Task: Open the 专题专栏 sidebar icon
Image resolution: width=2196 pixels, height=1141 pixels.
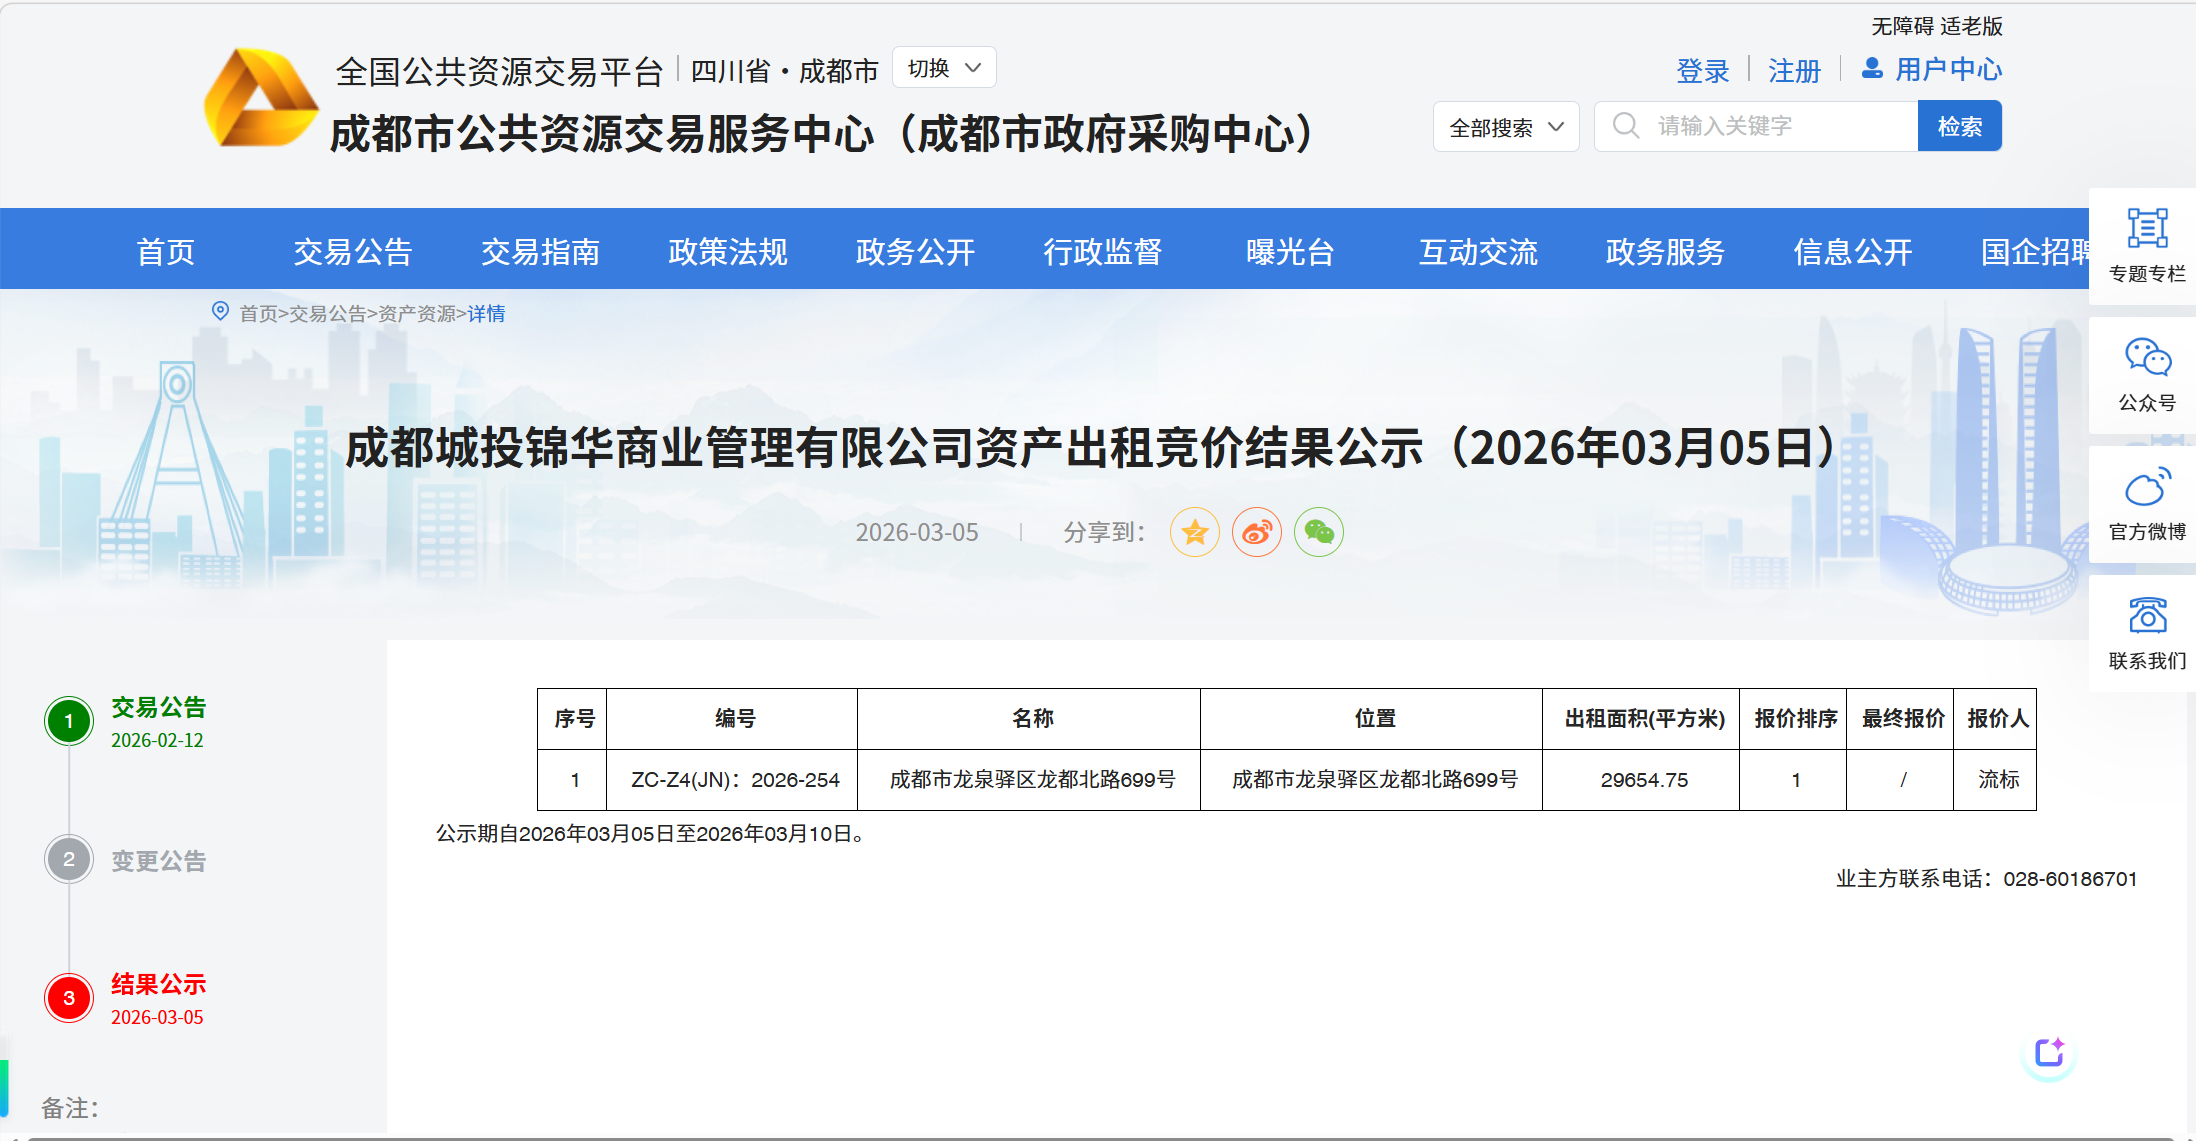Action: [x=2147, y=229]
